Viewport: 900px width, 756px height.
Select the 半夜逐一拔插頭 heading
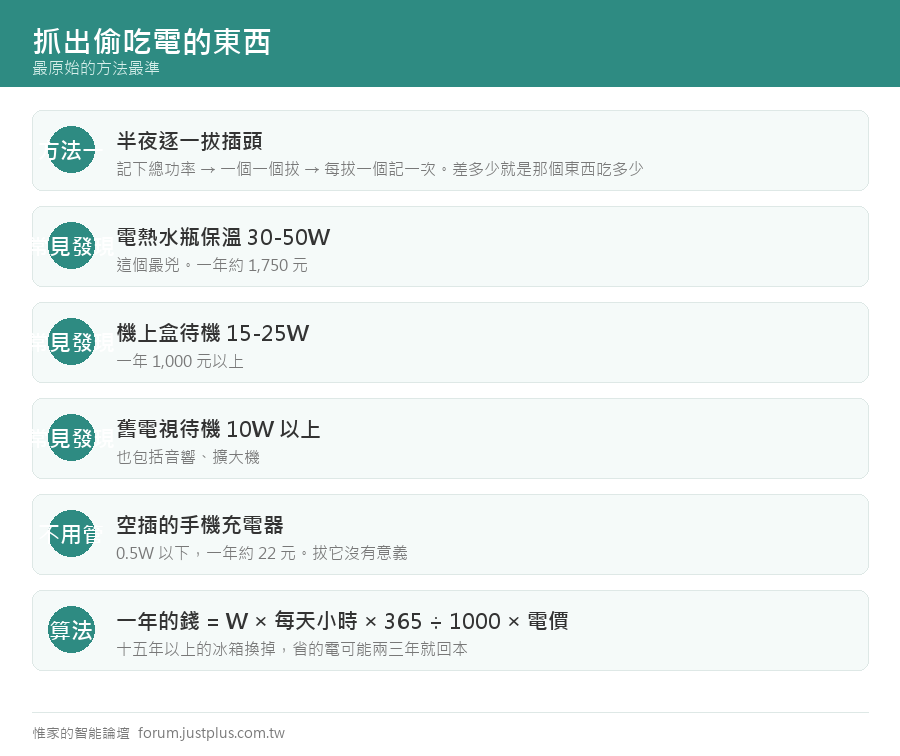point(189,141)
